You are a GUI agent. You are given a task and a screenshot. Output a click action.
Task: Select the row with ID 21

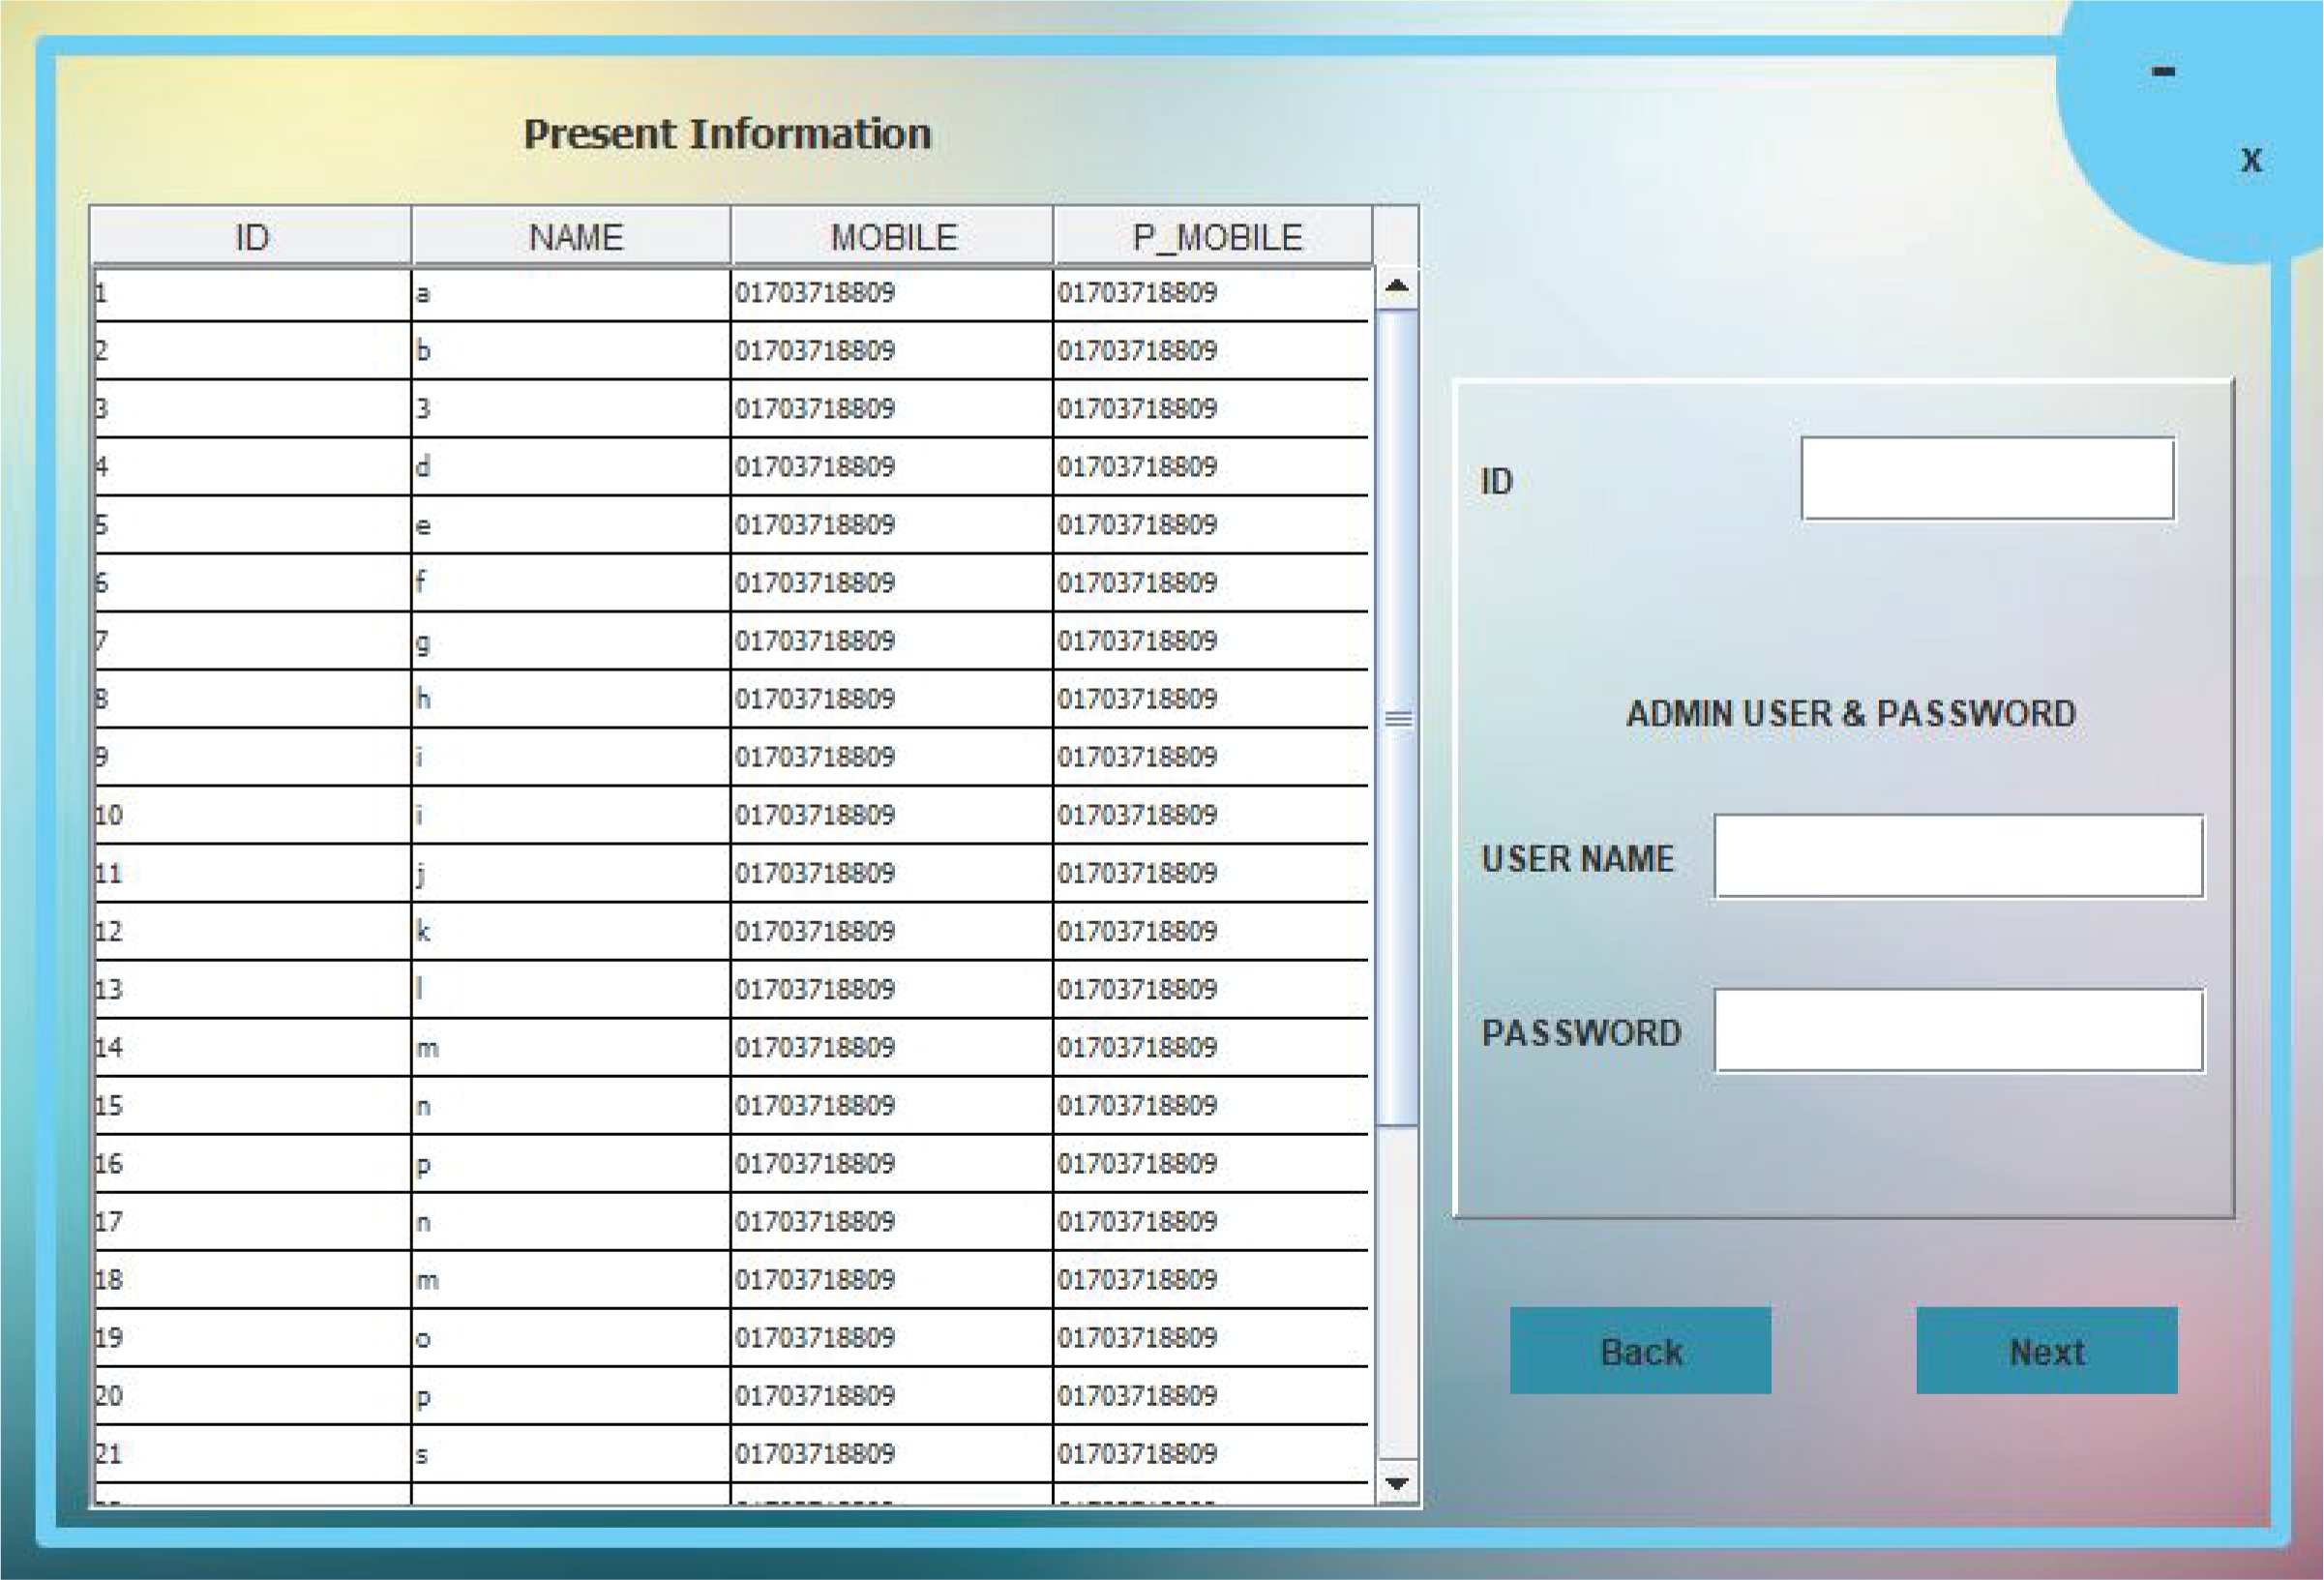(x=251, y=1454)
